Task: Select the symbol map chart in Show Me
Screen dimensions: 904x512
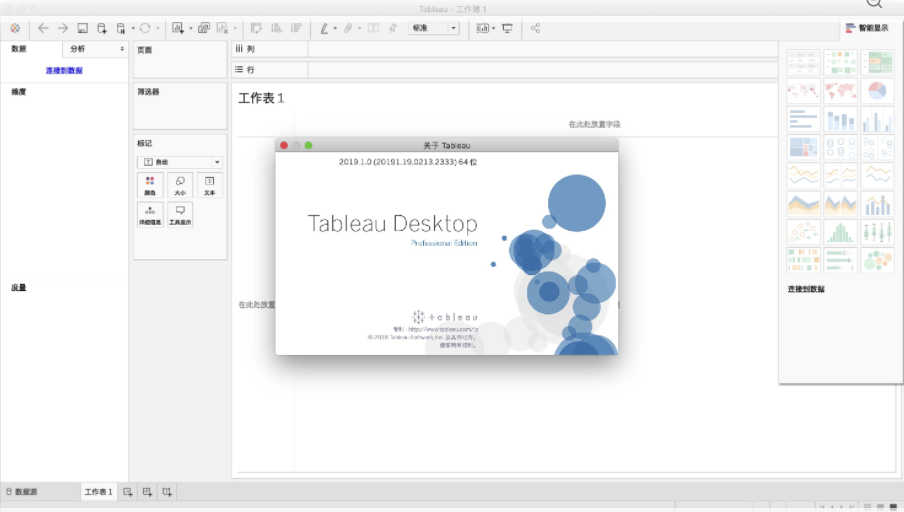Action: [803, 91]
